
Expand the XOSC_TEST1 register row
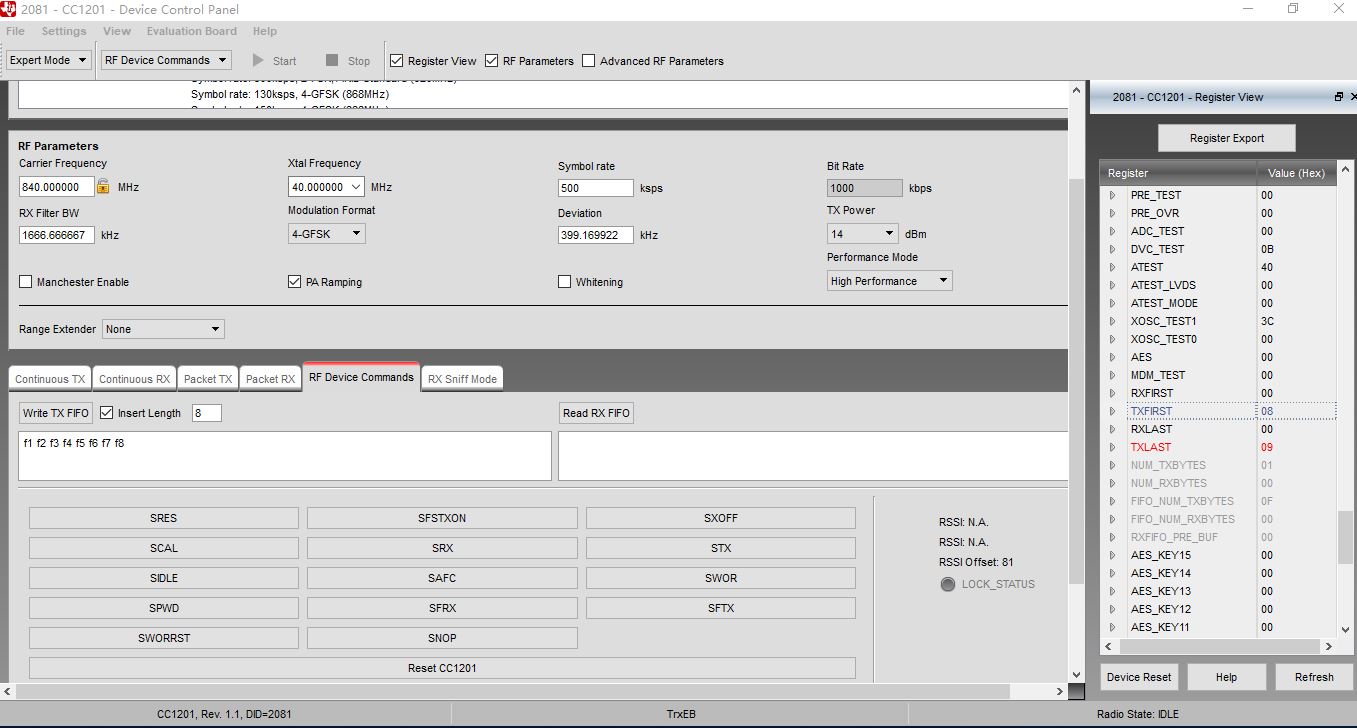point(1112,321)
